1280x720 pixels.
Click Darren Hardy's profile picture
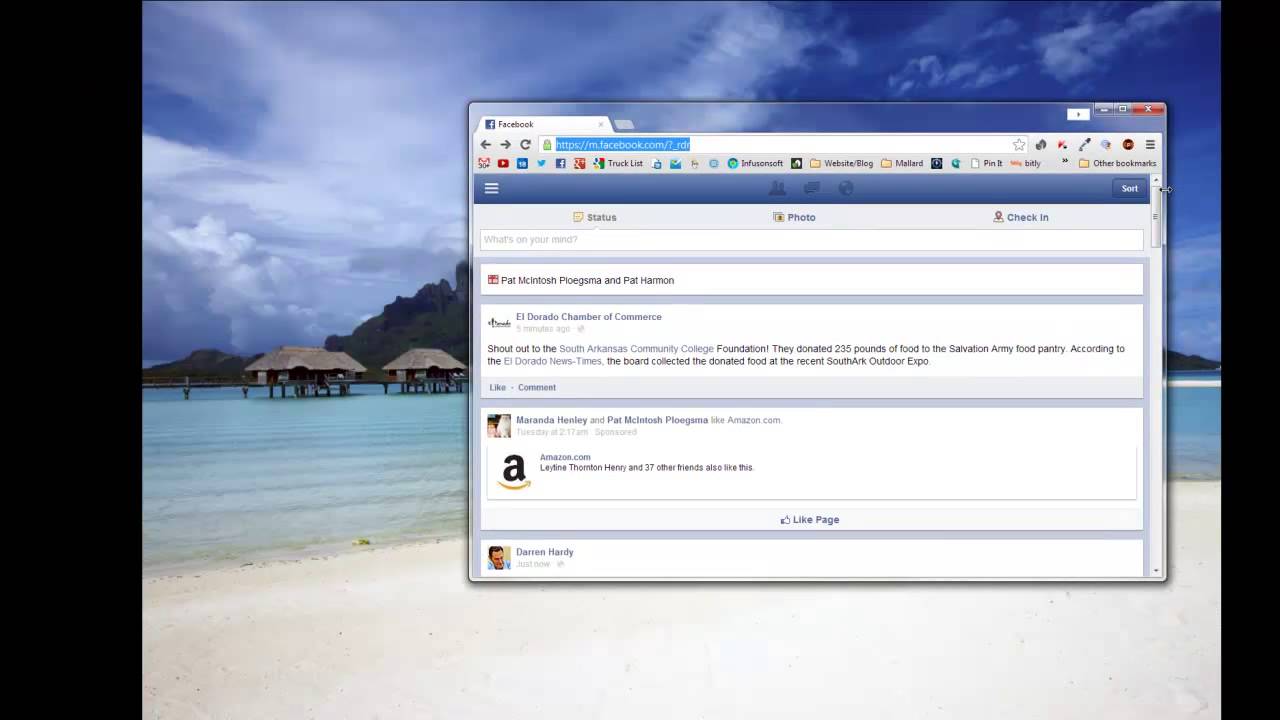pyautogui.click(x=499, y=558)
